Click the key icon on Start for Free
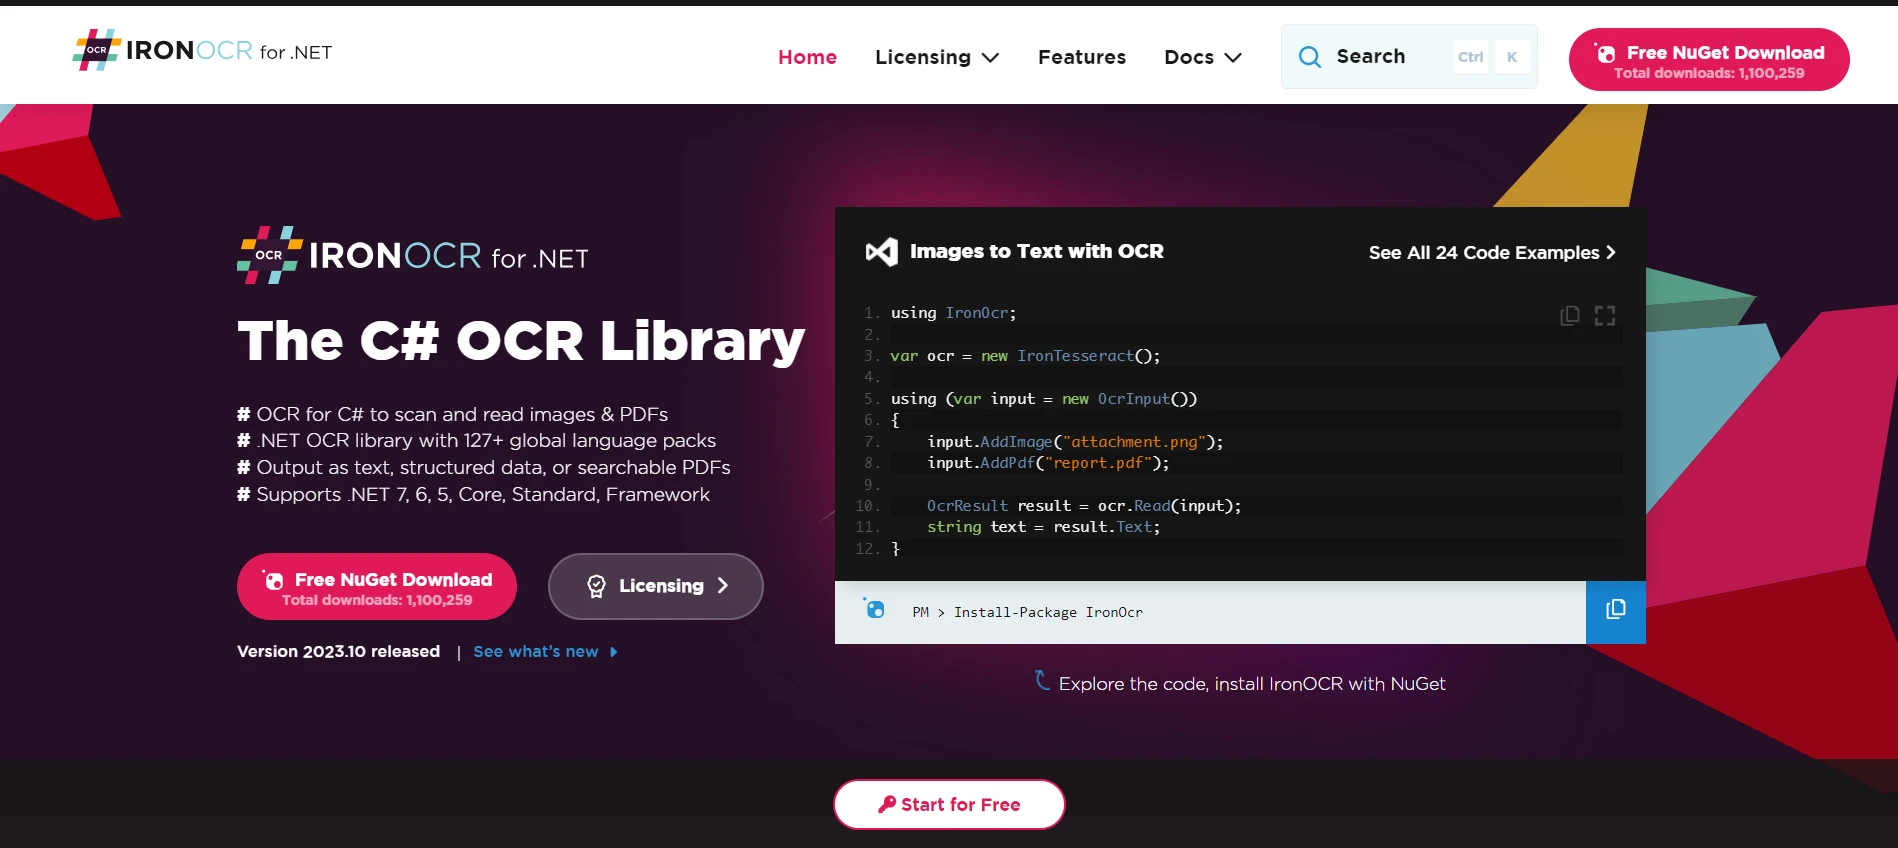The image size is (1898, 848). (886, 804)
